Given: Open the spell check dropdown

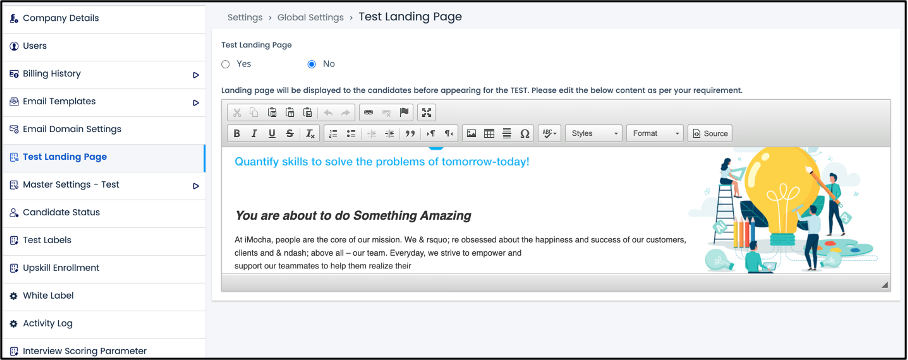Looking at the screenshot, I should tap(550, 134).
